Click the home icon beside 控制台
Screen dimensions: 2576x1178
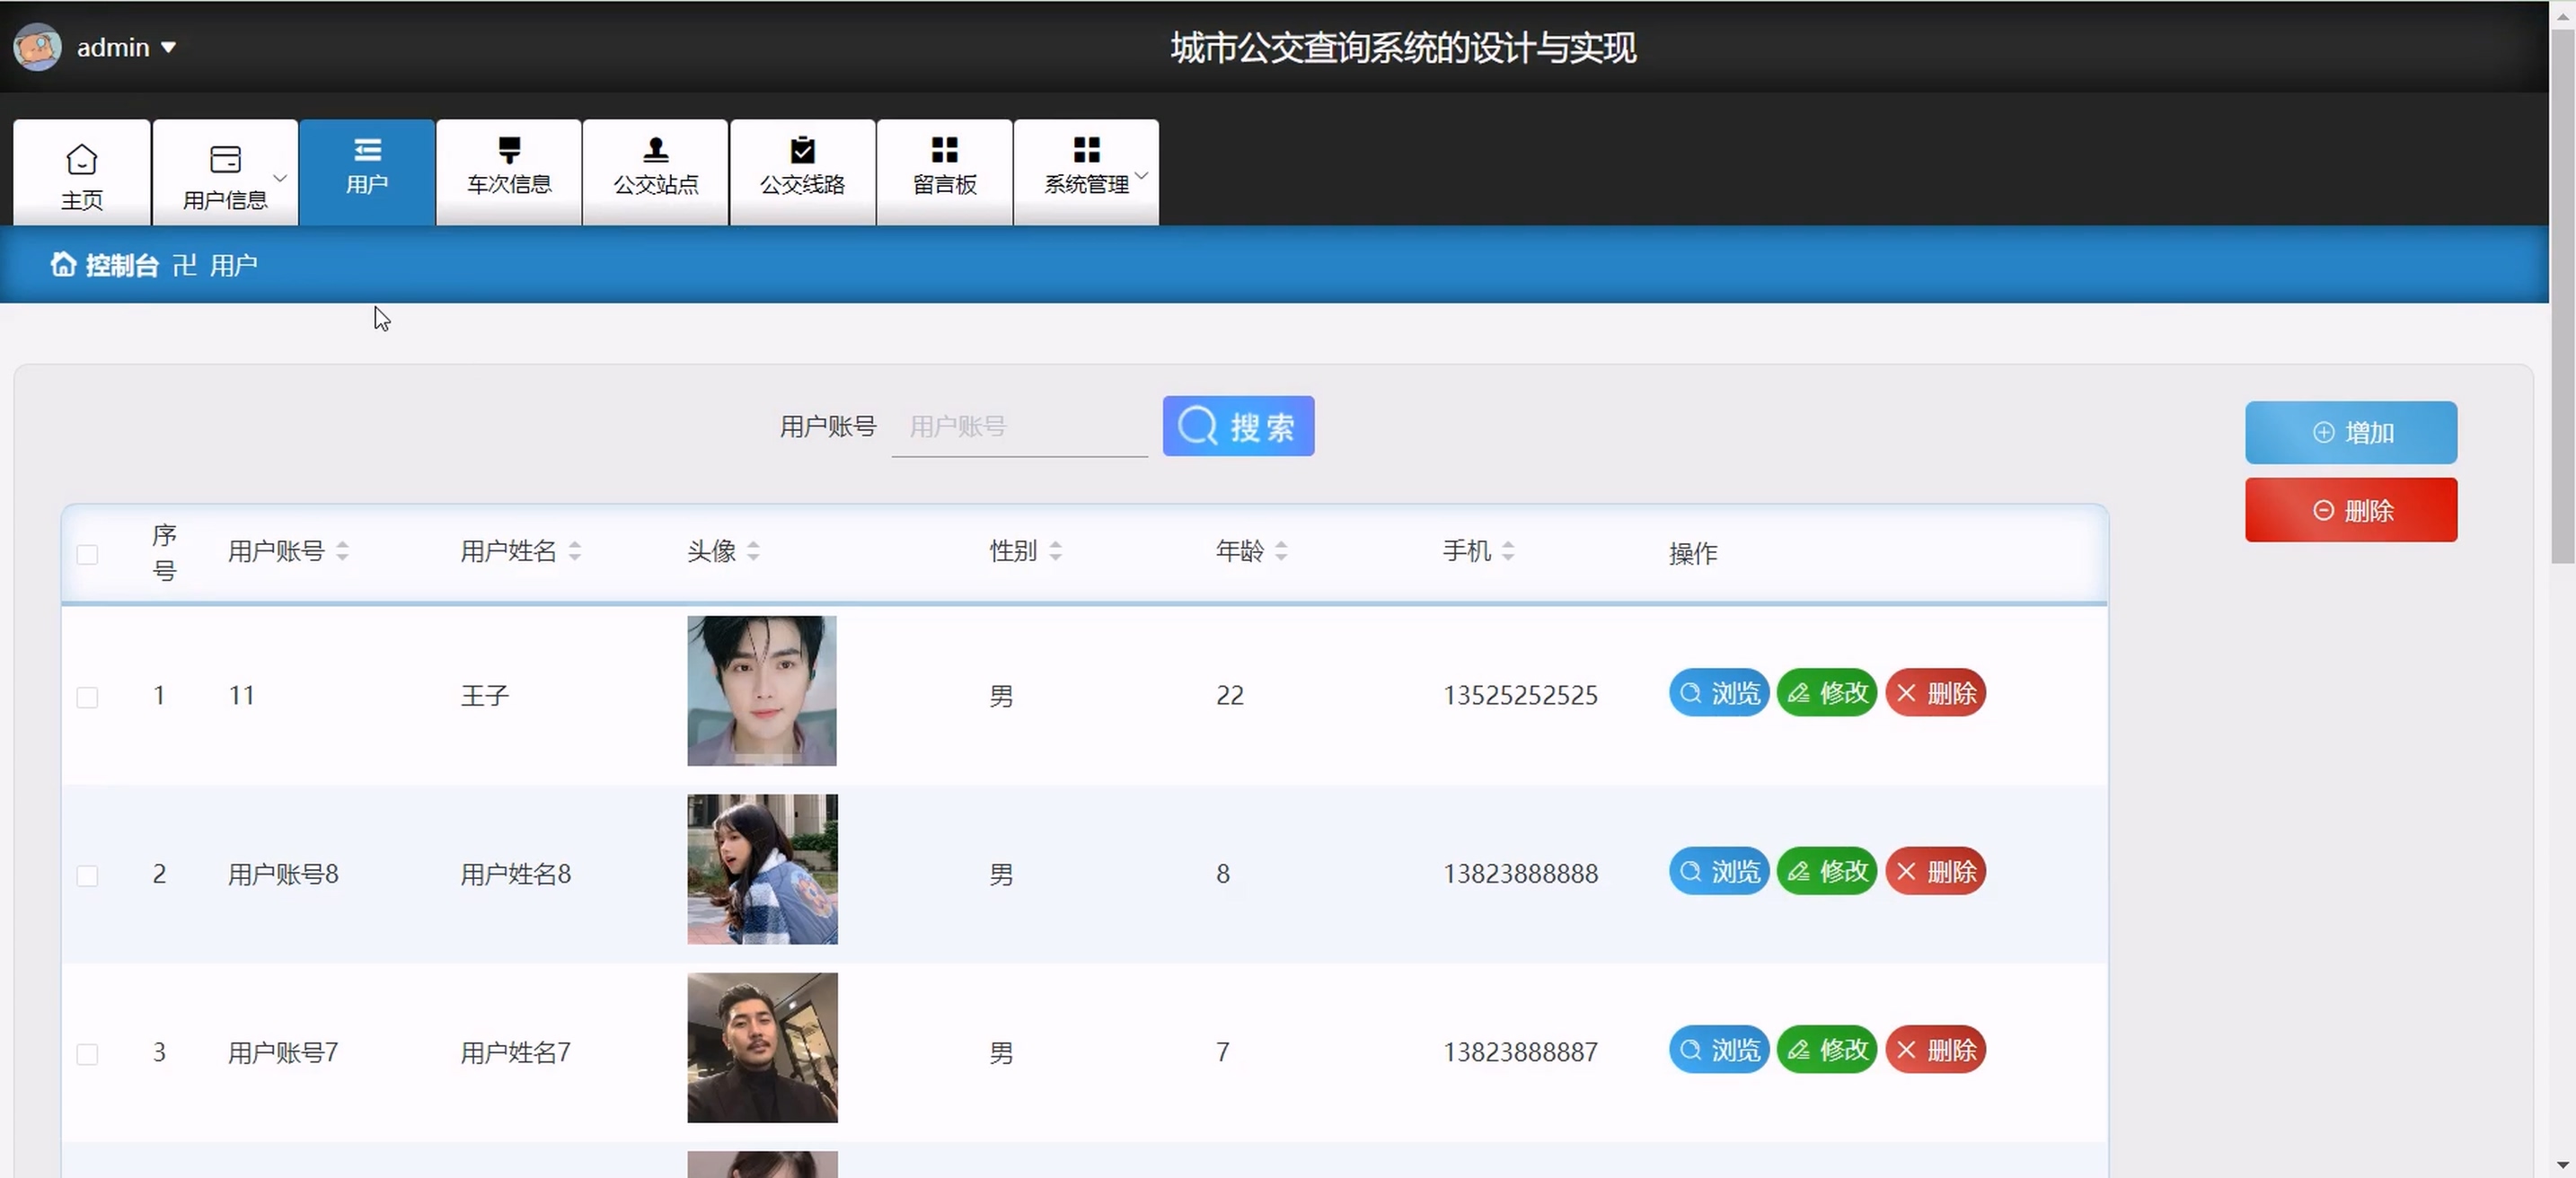coord(63,264)
